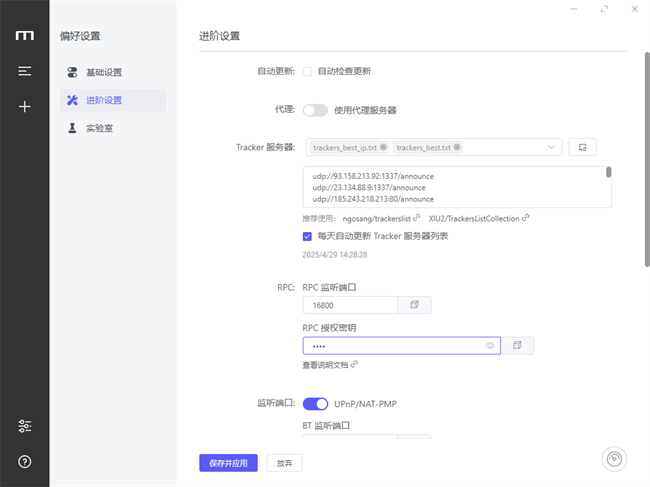Viewport: 650px width, 487px height.
Task: Open the 实验室 settings section
Action: click(99, 128)
